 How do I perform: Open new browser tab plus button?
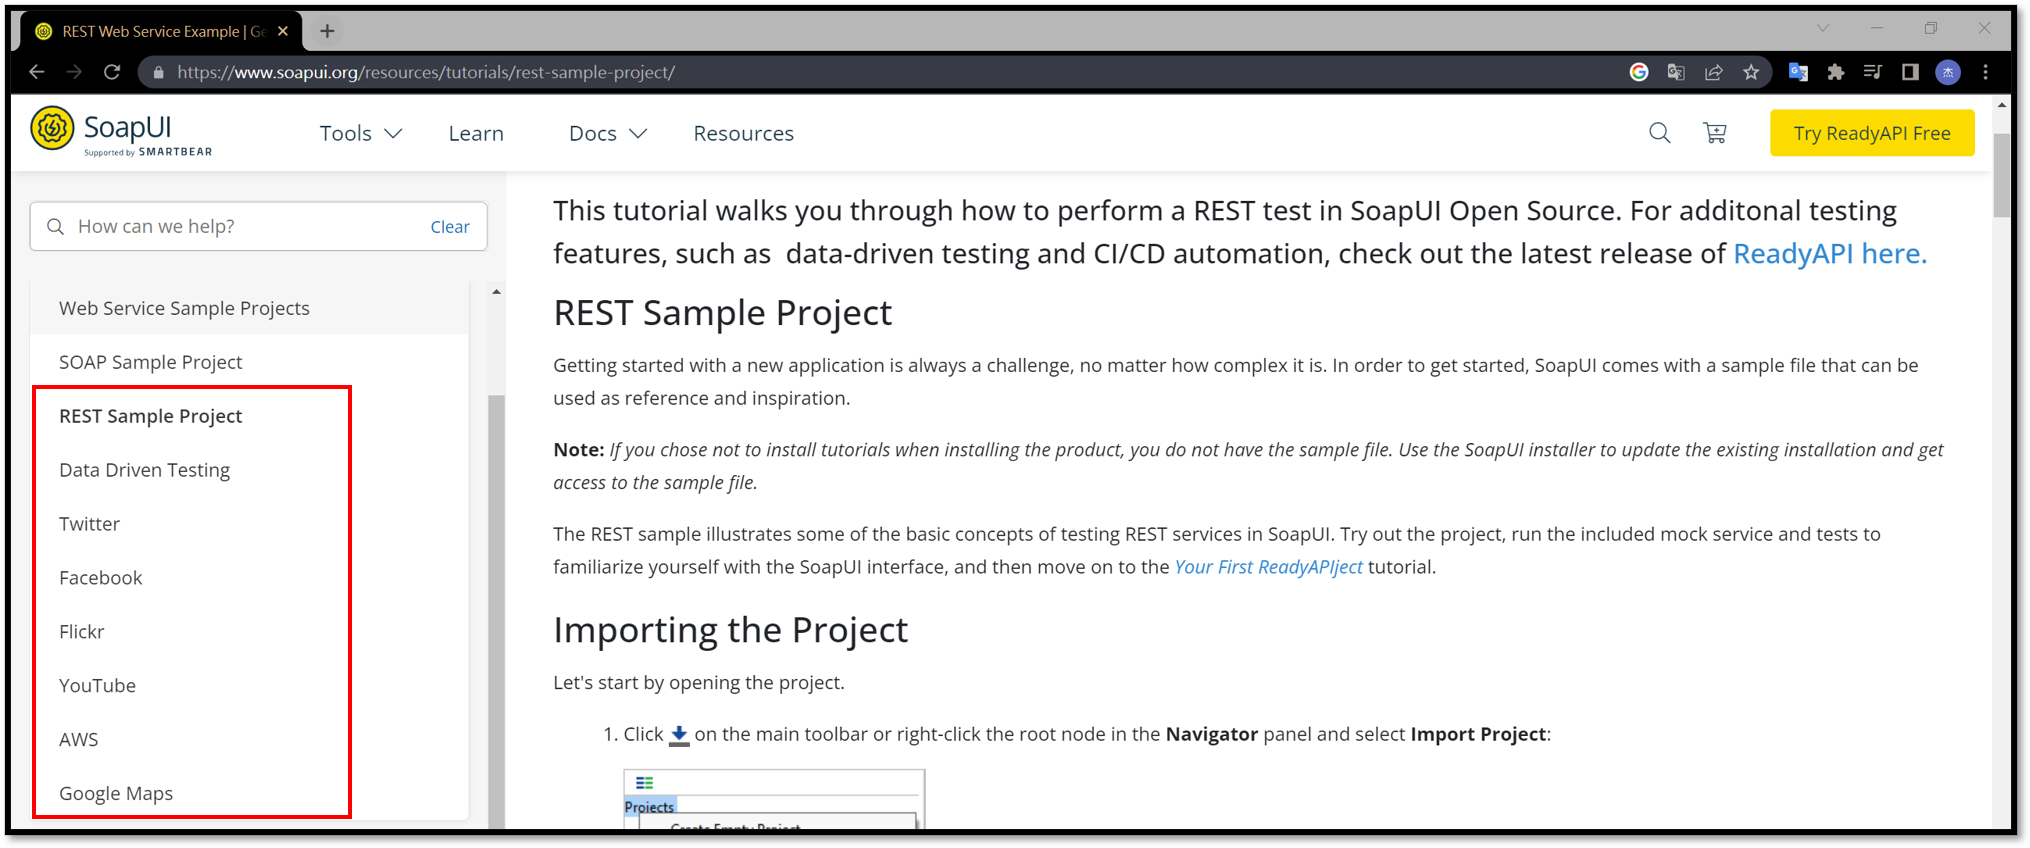point(327,31)
